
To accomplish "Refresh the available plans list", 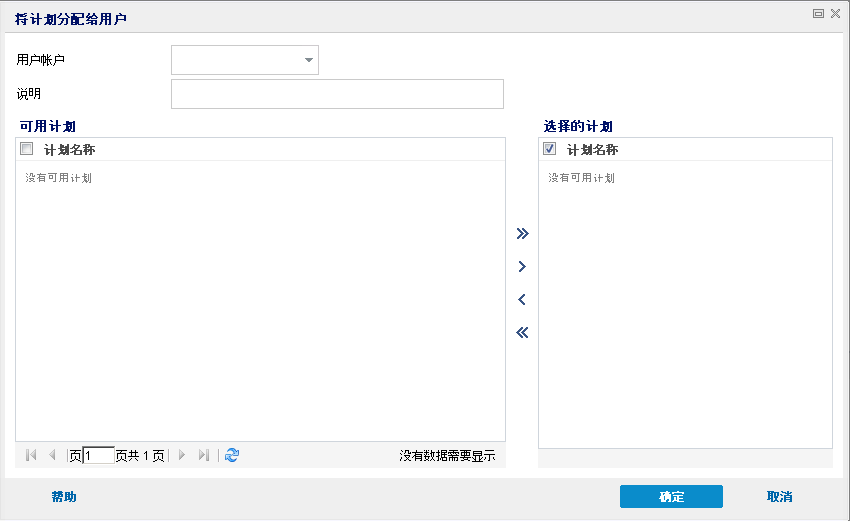I will [232, 455].
